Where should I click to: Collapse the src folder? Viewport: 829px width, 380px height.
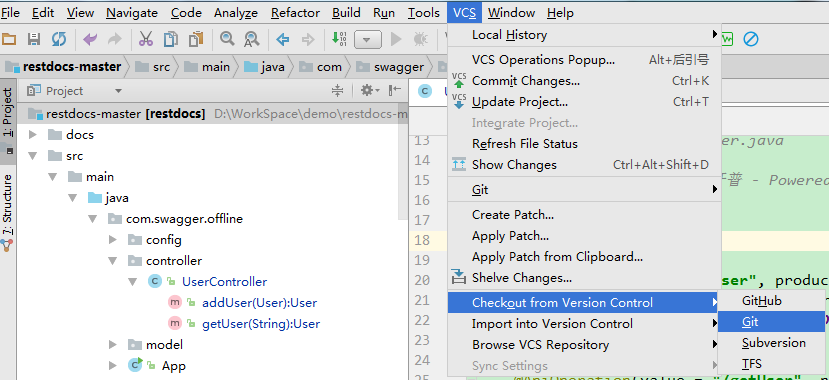pyautogui.click(x=33, y=156)
